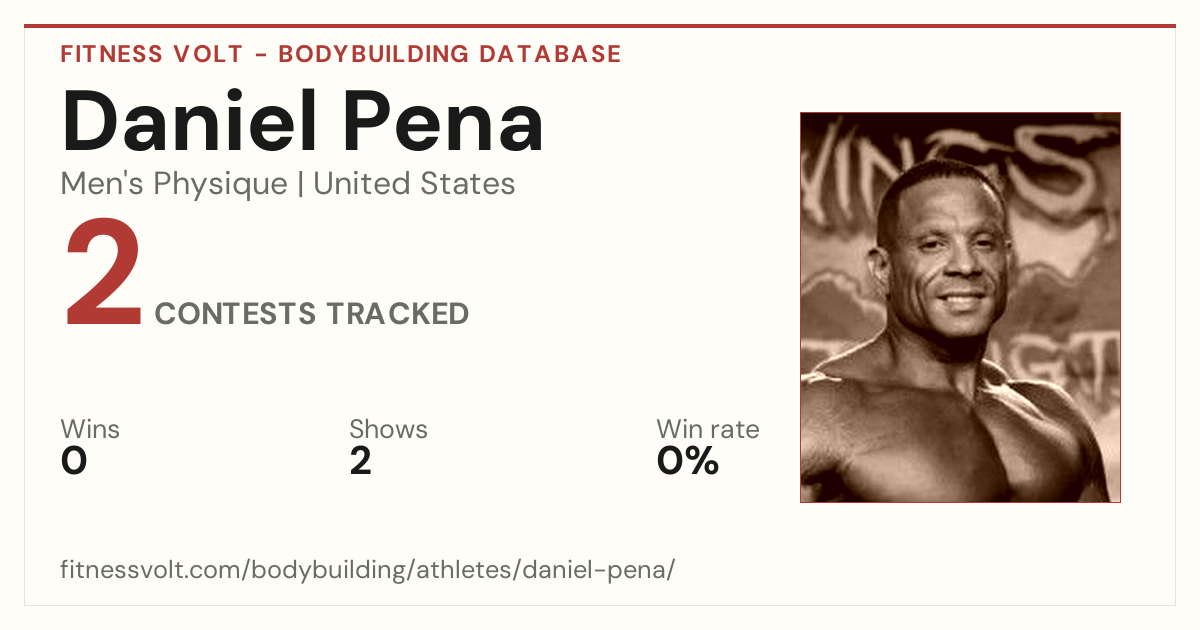Click the 0% win rate value
The height and width of the screenshot is (630, 1200).
point(688,461)
